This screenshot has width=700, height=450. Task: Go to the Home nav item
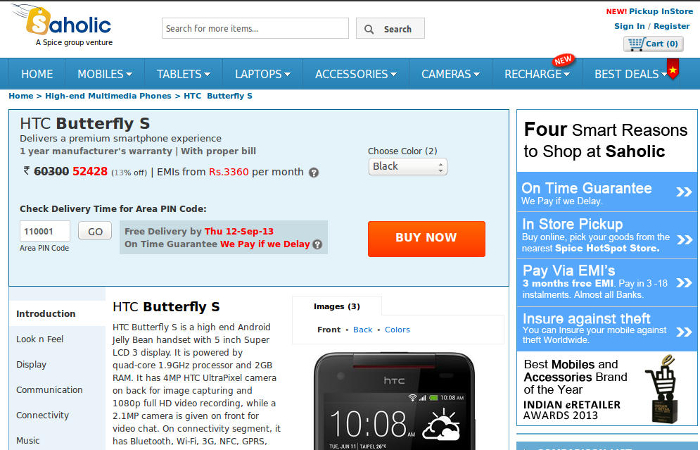[37, 74]
